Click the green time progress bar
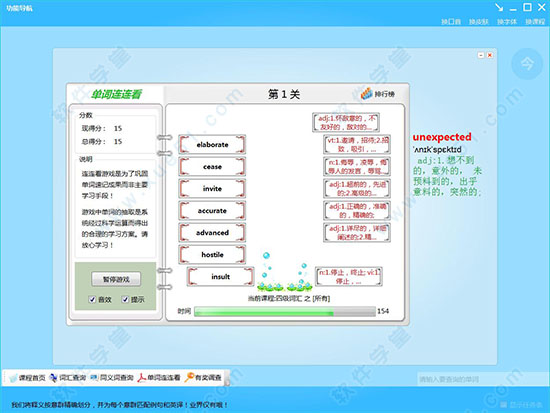550x413 pixels. tap(285, 311)
